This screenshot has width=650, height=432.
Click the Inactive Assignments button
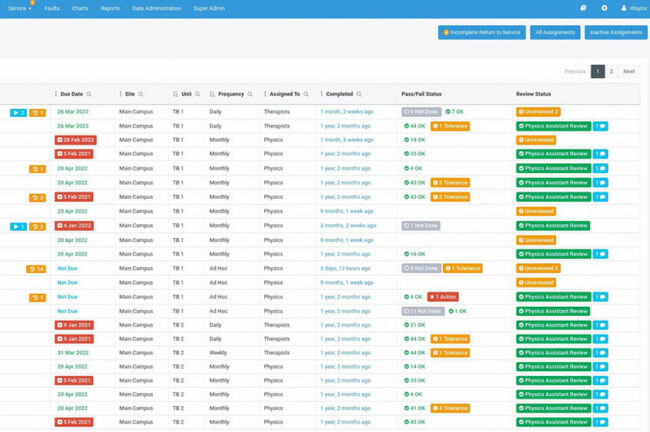click(x=615, y=32)
